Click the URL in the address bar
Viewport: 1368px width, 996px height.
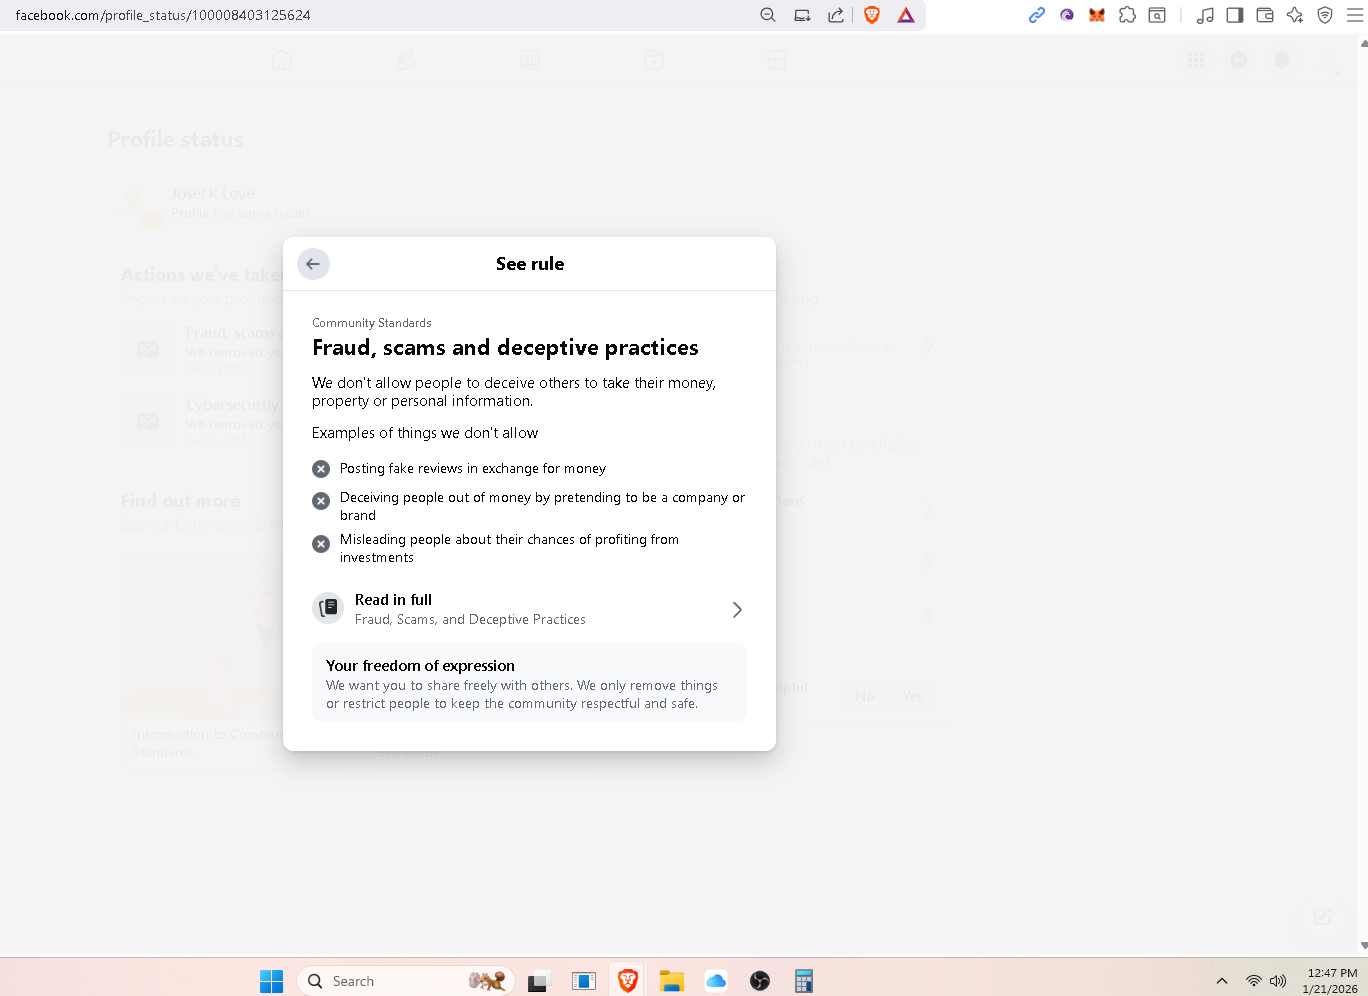(163, 15)
